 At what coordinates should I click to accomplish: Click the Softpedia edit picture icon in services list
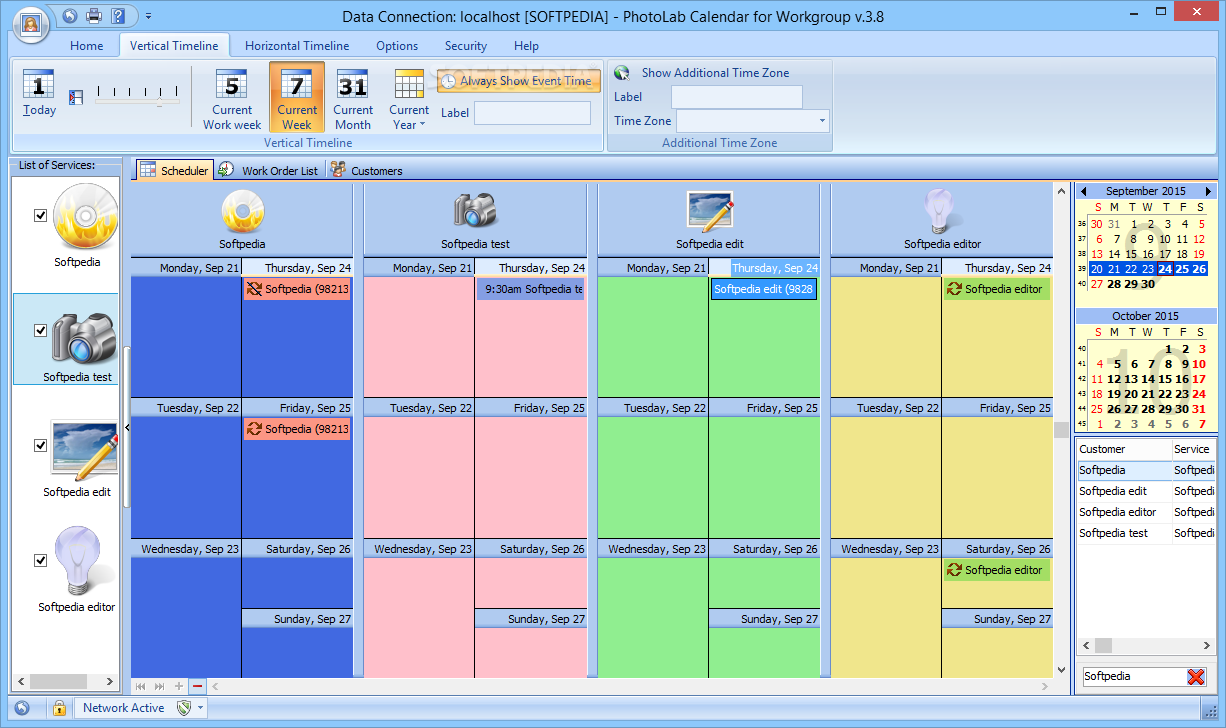click(x=85, y=451)
